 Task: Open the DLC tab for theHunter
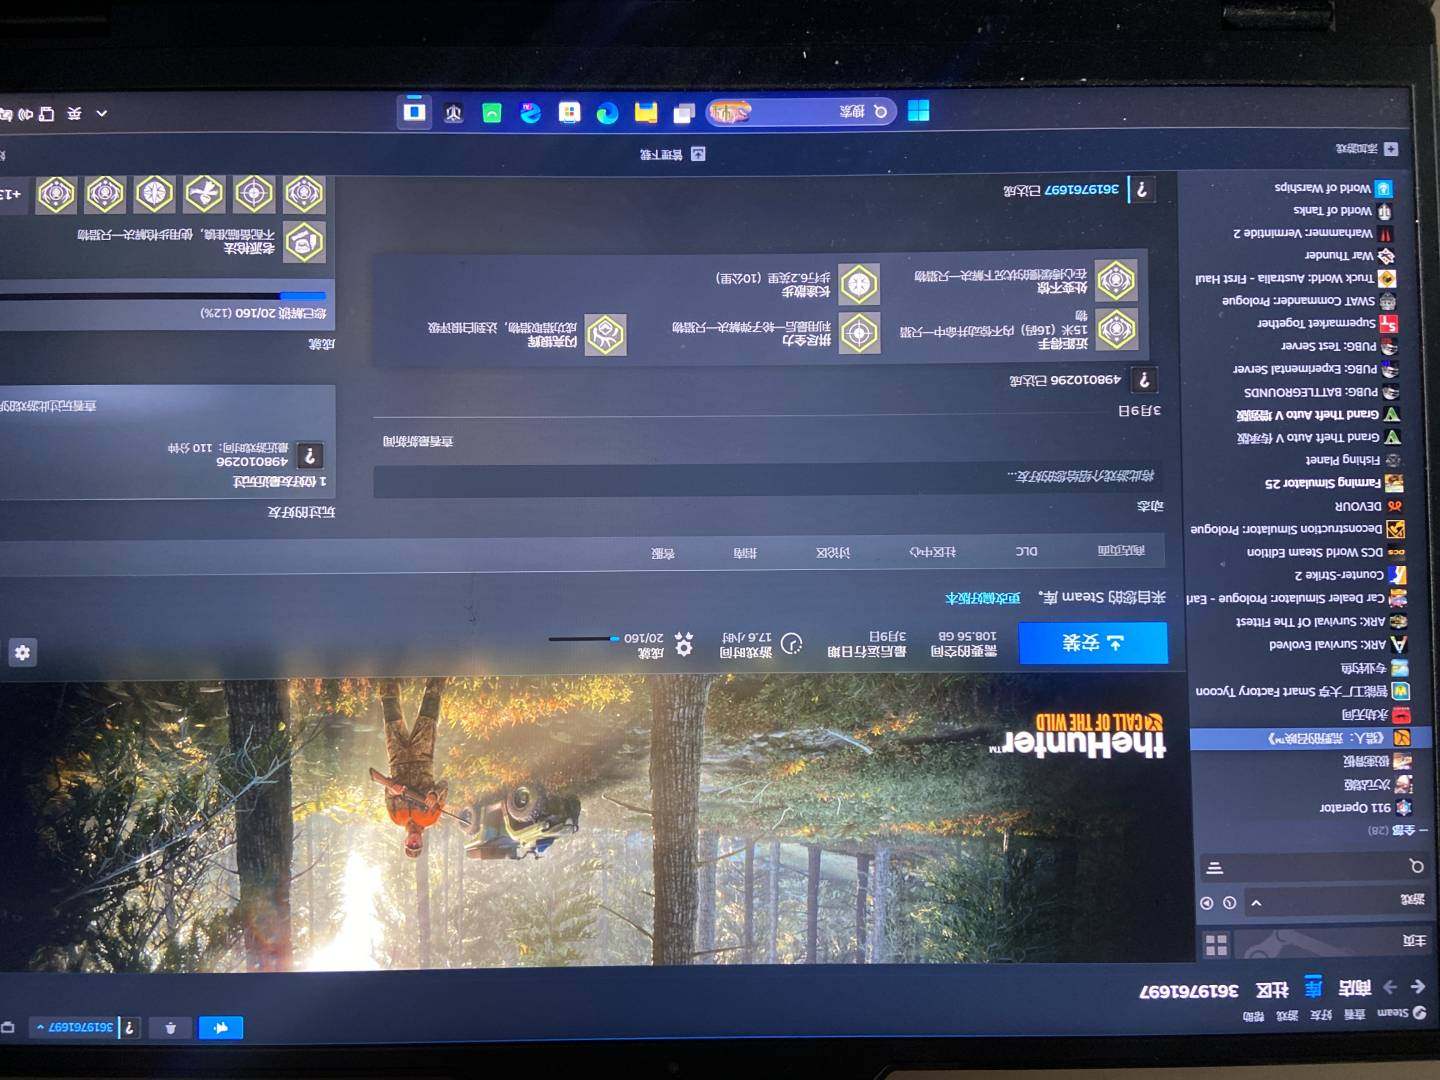click(1026, 551)
